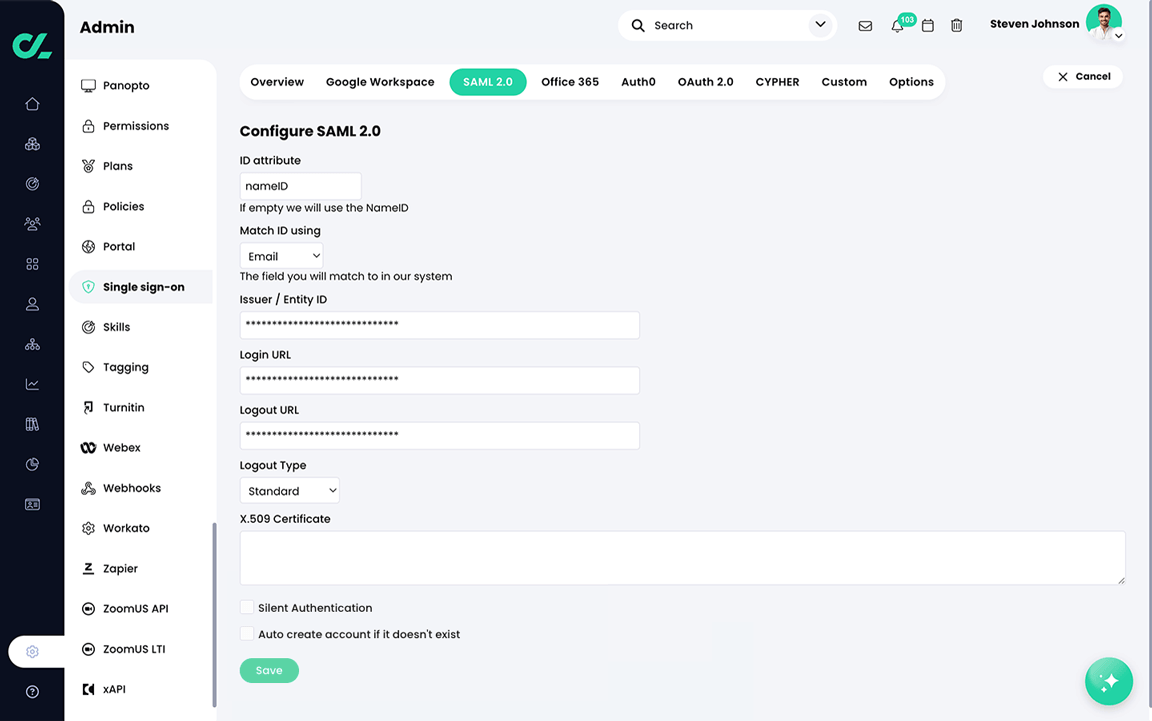
Task: Open the Help question mark in the dark sidebar
Action: pyautogui.click(x=31, y=691)
